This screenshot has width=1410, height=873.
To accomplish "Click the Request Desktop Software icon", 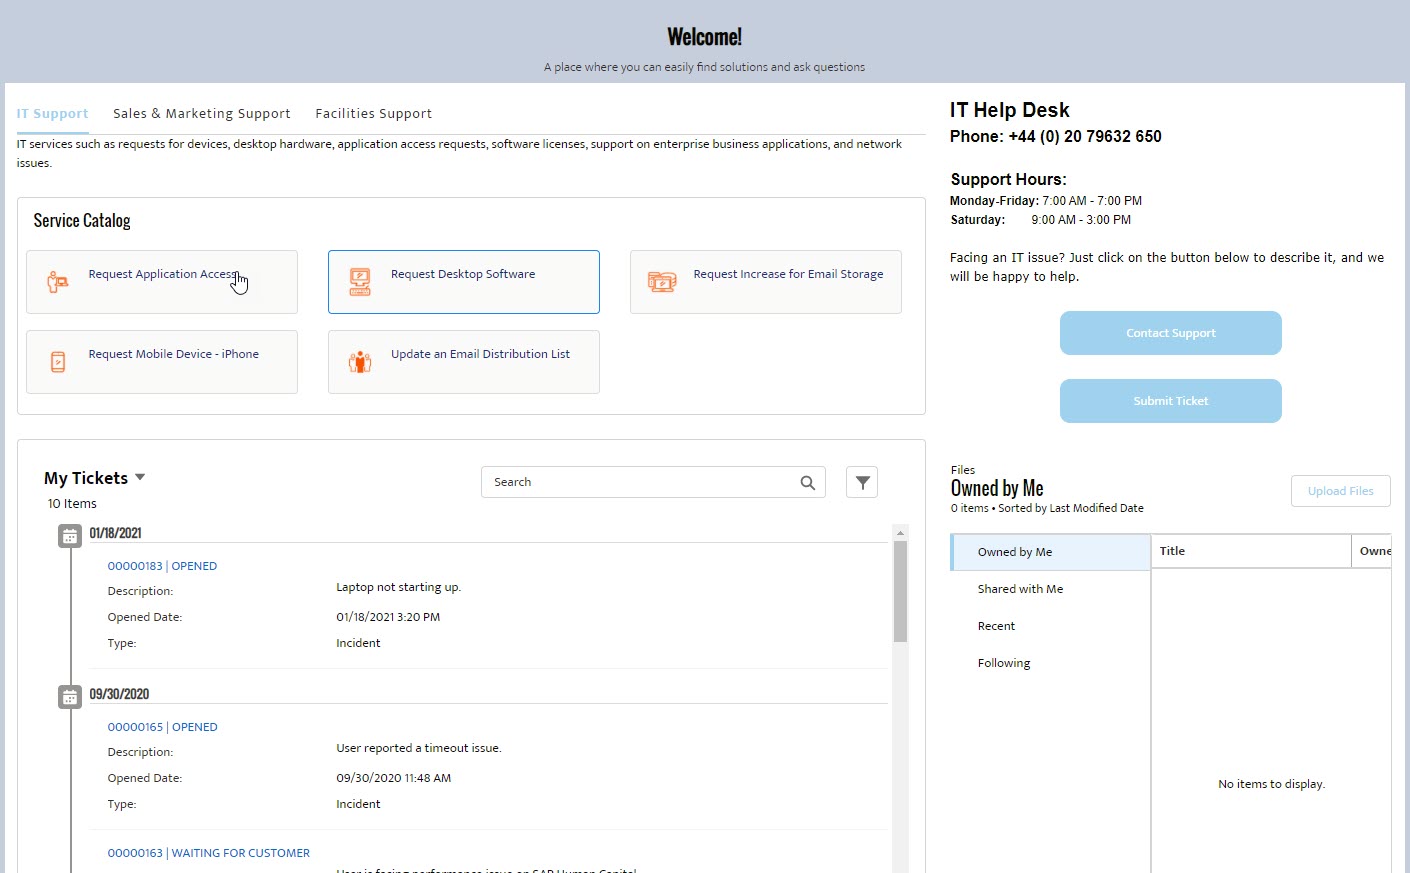I will click(360, 282).
